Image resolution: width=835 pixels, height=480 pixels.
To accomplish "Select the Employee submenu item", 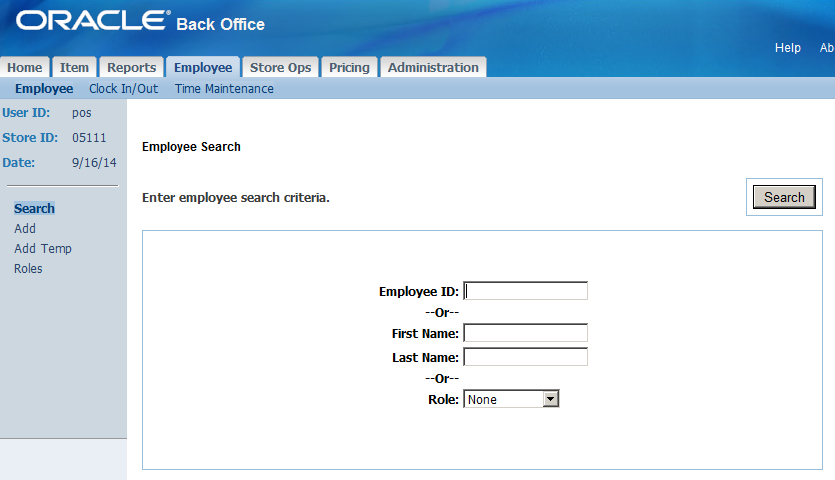I will pyautogui.click(x=44, y=88).
